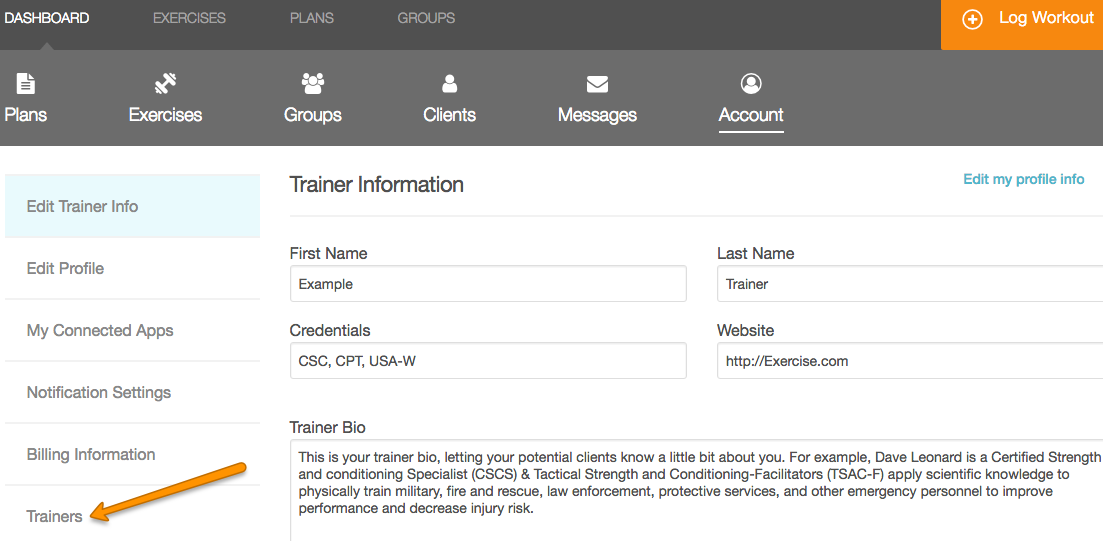Click the Website input field
Image resolution: width=1103 pixels, height=541 pixels.
tap(910, 361)
